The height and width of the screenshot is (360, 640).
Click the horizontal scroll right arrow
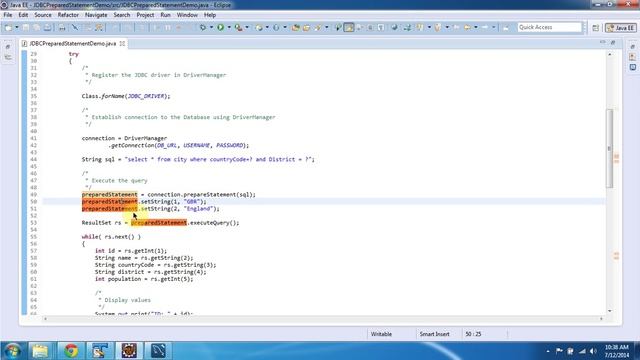click(601, 318)
